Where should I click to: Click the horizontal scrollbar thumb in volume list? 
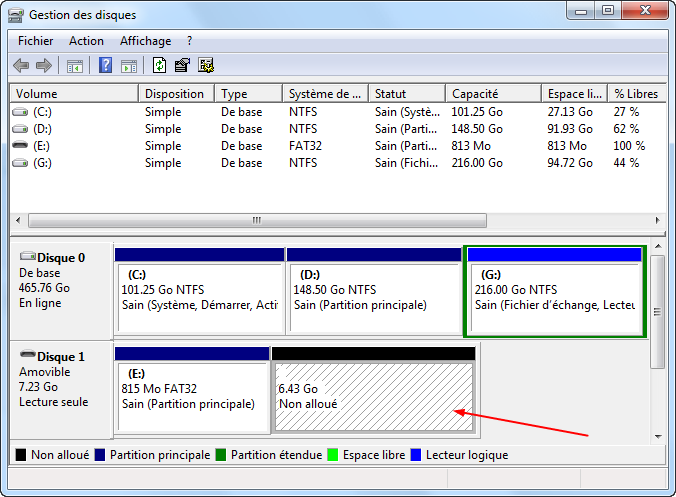(257, 220)
